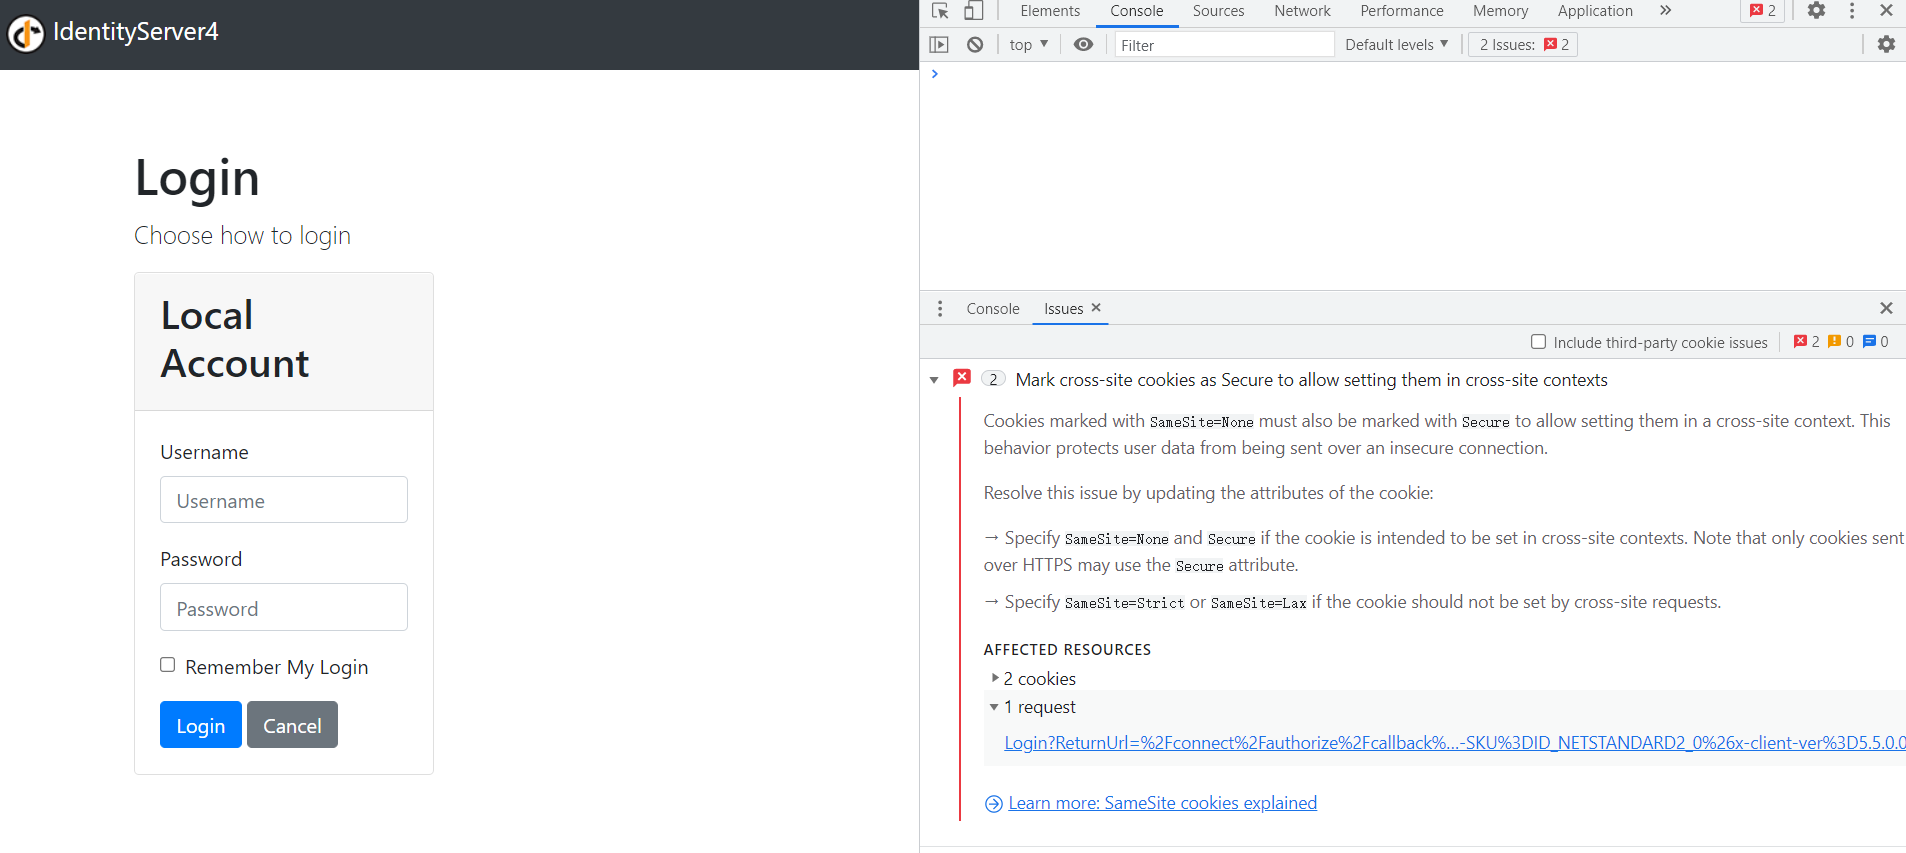The image size is (1906, 853).
Task: Clear the console with the ban icon
Action: click(975, 45)
